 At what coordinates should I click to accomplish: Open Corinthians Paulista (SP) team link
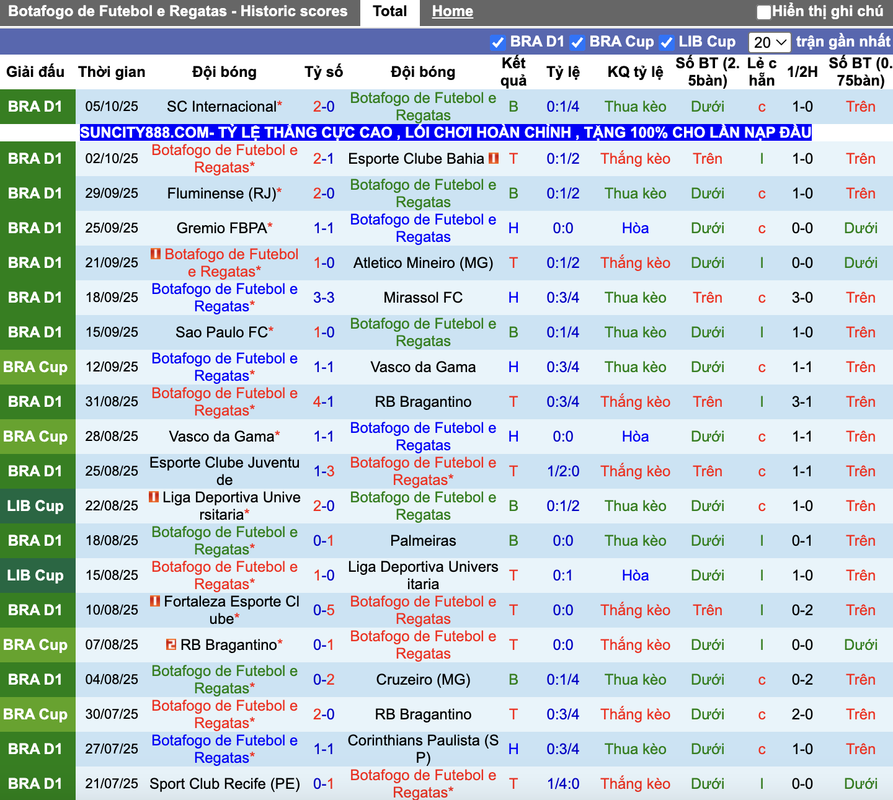point(423,749)
